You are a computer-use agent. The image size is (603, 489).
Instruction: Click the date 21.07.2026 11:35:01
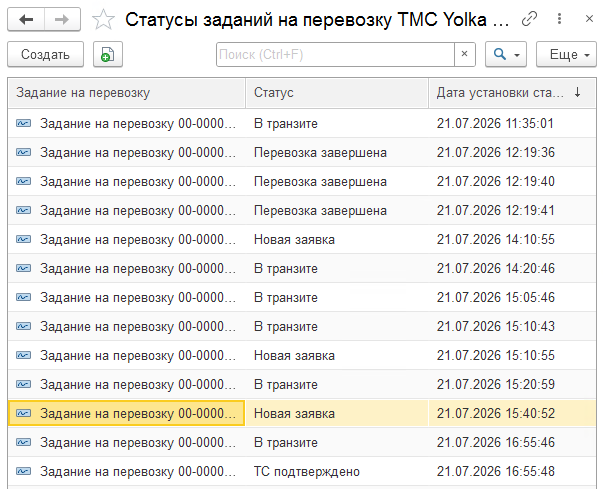pyautogui.click(x=495, y=123)
